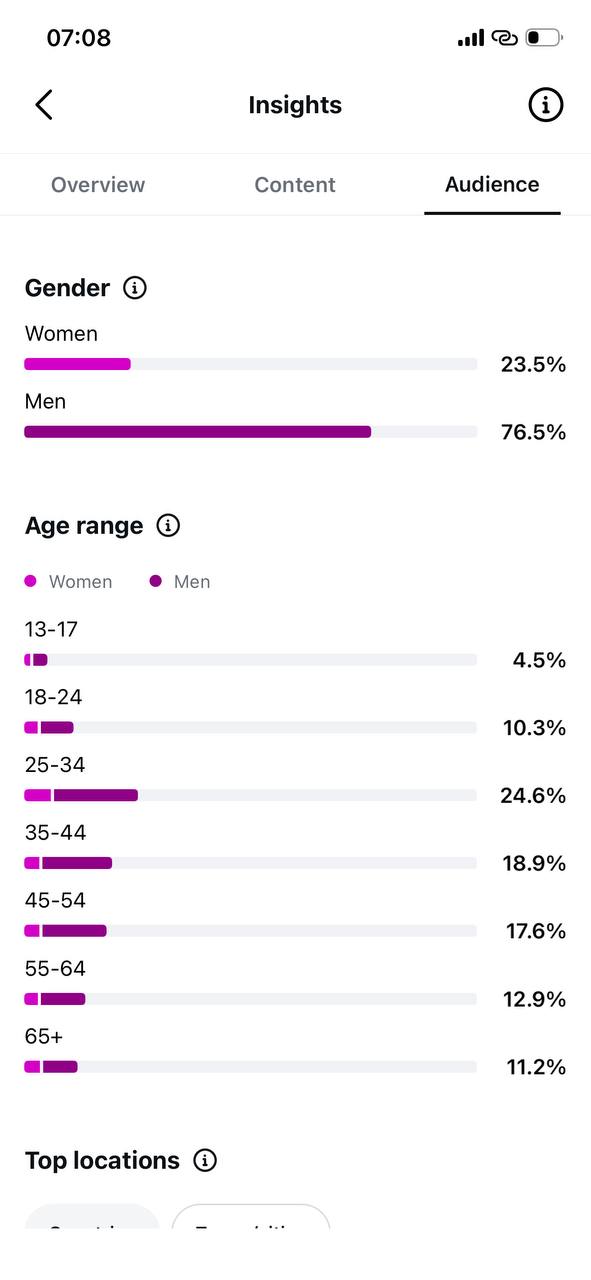Tap the battery icon in status bar
This screenshot has width=591, height=1280.
tap(544, 38)
